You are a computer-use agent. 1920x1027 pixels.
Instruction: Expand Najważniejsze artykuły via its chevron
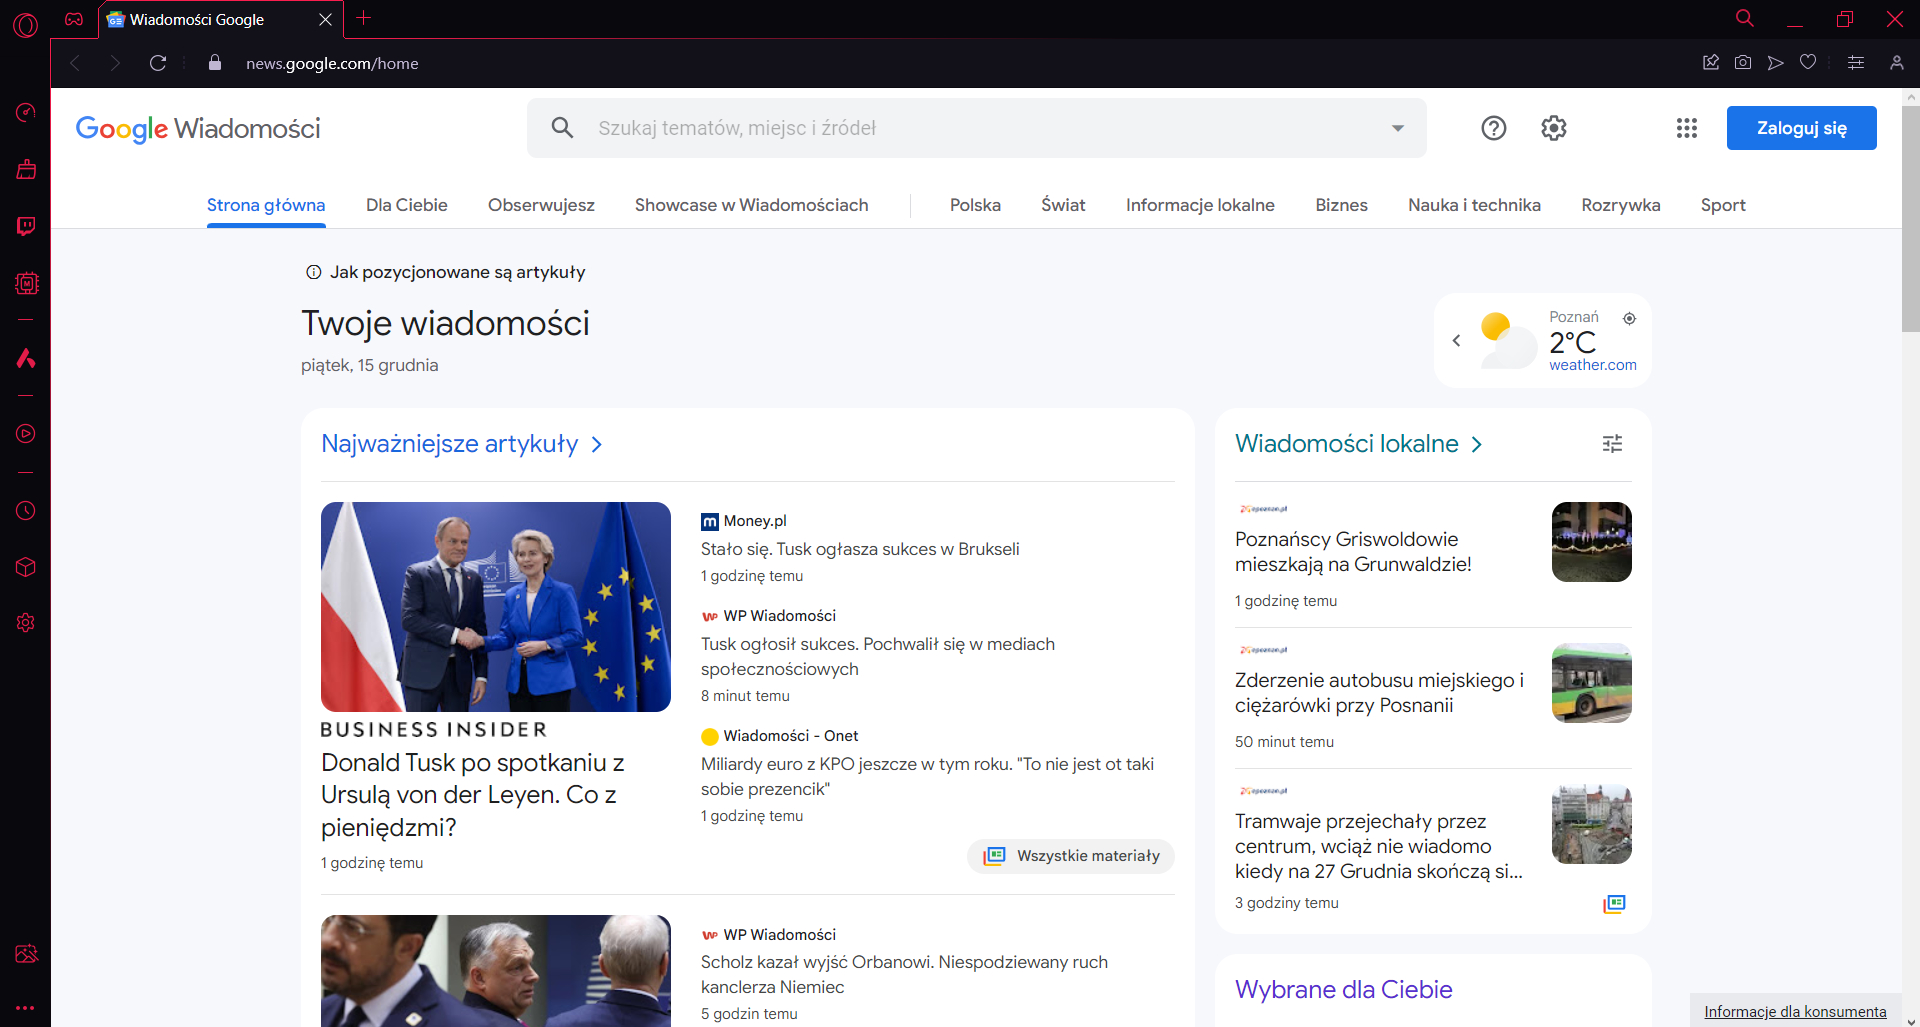[x=597, y=445]
